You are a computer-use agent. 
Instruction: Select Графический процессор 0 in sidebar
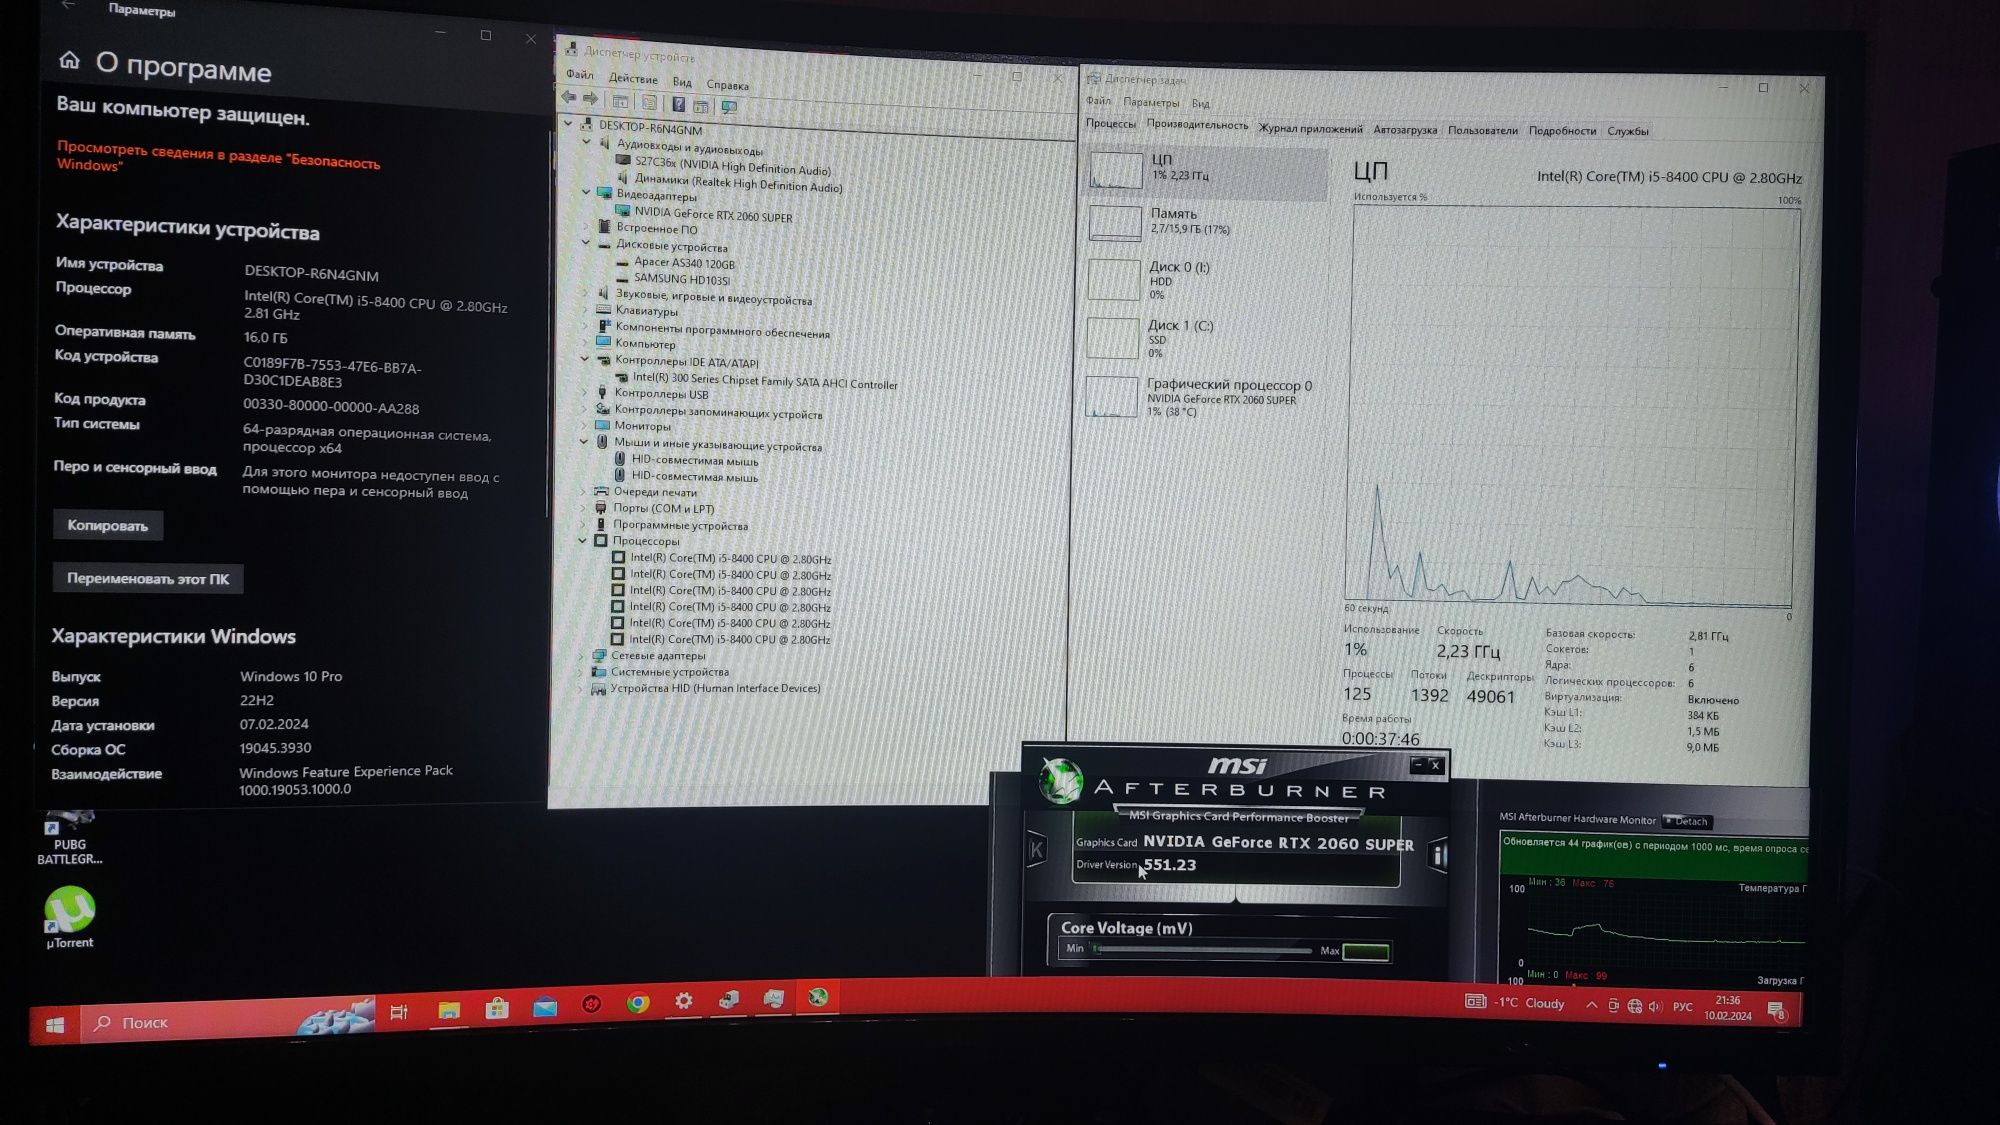click(1205, 397)
